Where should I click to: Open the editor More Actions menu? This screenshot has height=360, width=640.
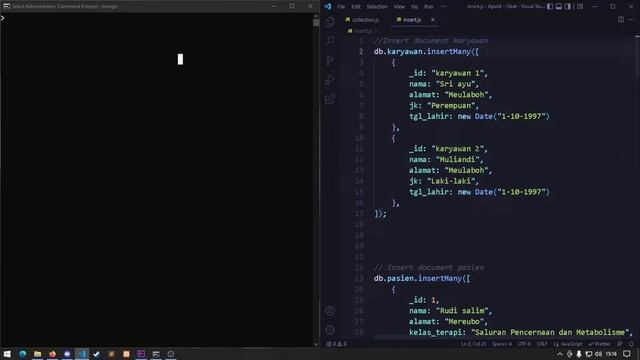631,20
